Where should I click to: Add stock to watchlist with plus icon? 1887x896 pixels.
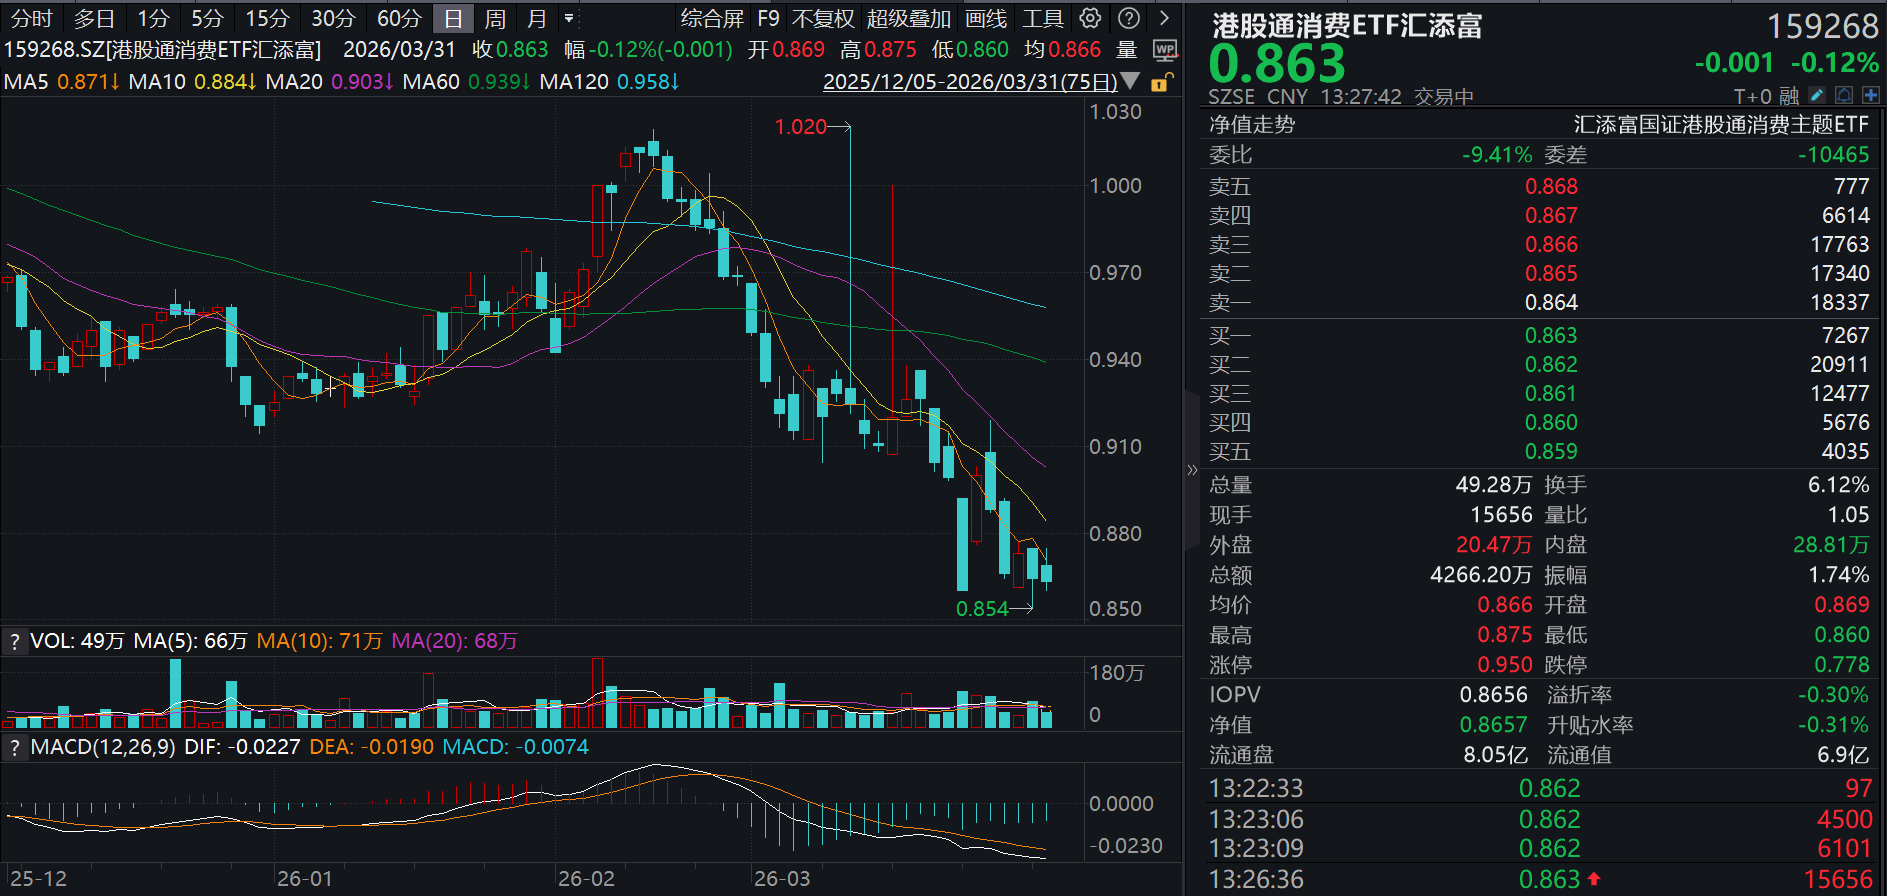click(1871, 95)
